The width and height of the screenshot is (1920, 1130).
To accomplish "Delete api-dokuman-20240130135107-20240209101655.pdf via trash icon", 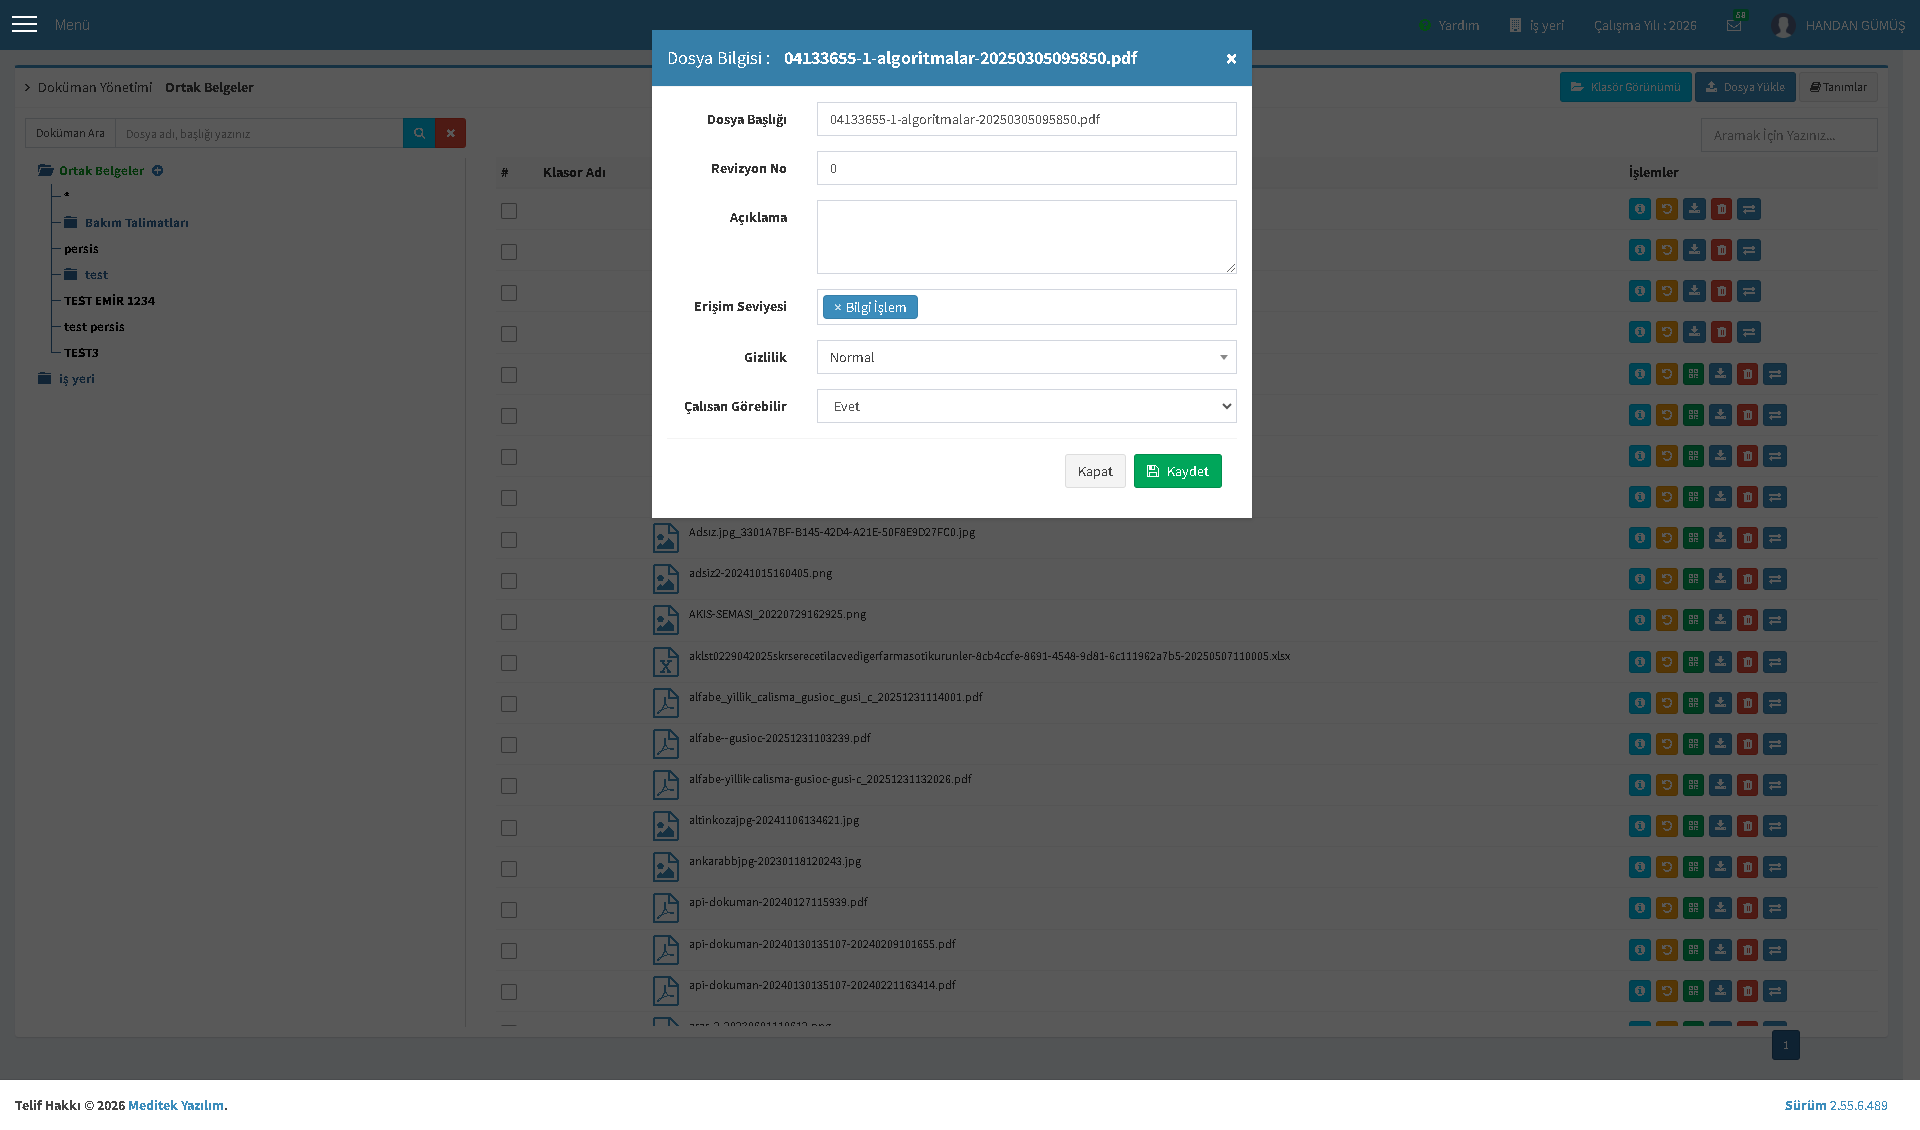I will 1747,950.
